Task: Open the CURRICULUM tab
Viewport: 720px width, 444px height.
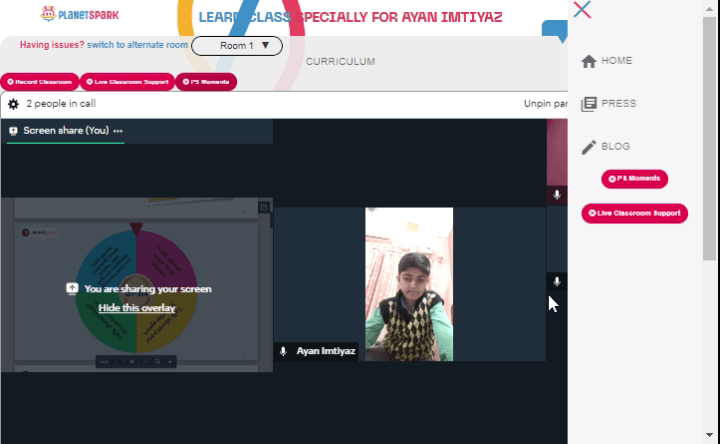Action: click(340, 62)
